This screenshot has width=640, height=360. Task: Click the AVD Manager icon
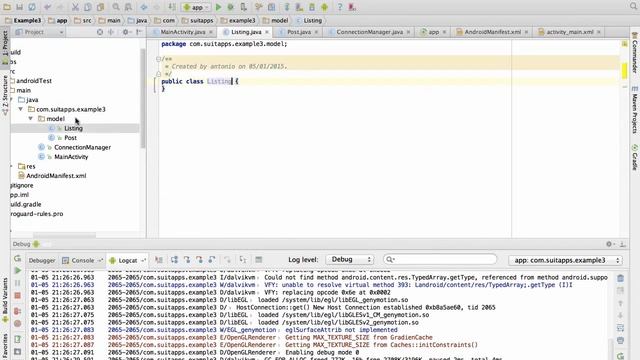(x=299, y=7)
